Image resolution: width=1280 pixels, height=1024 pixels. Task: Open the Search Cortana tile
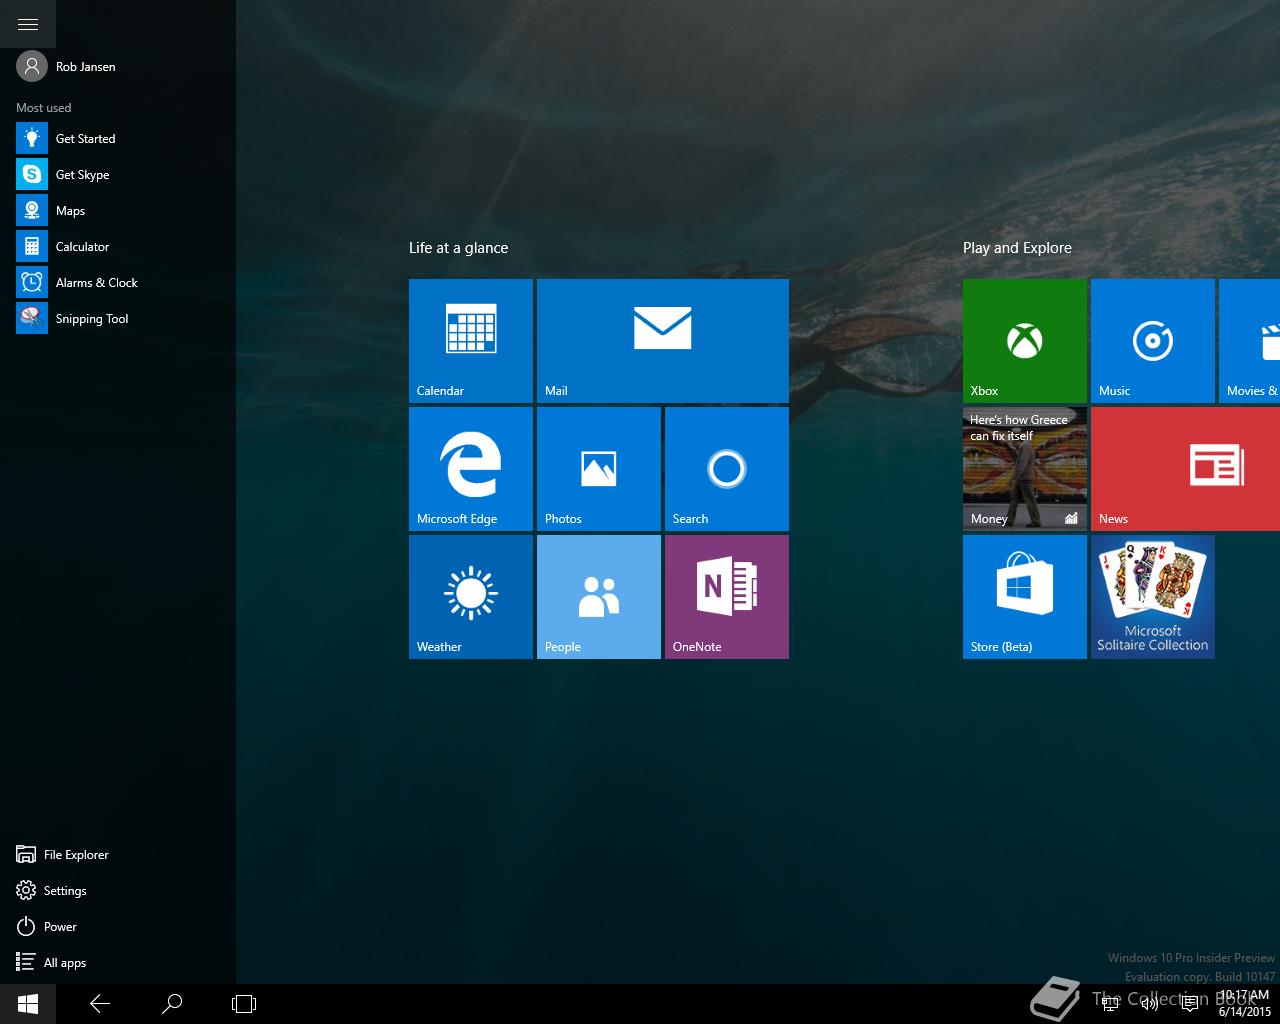727,469
